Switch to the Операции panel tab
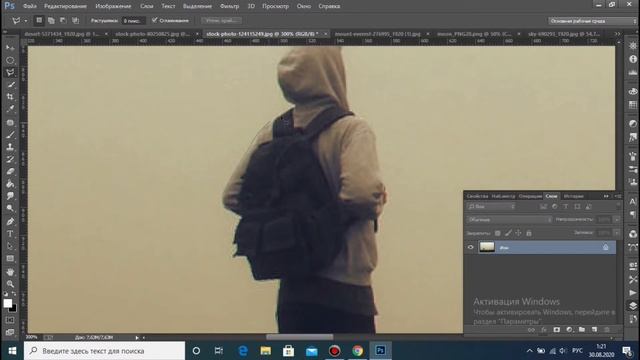The width and height of the screenshot is (640, 360). [530, 196]
